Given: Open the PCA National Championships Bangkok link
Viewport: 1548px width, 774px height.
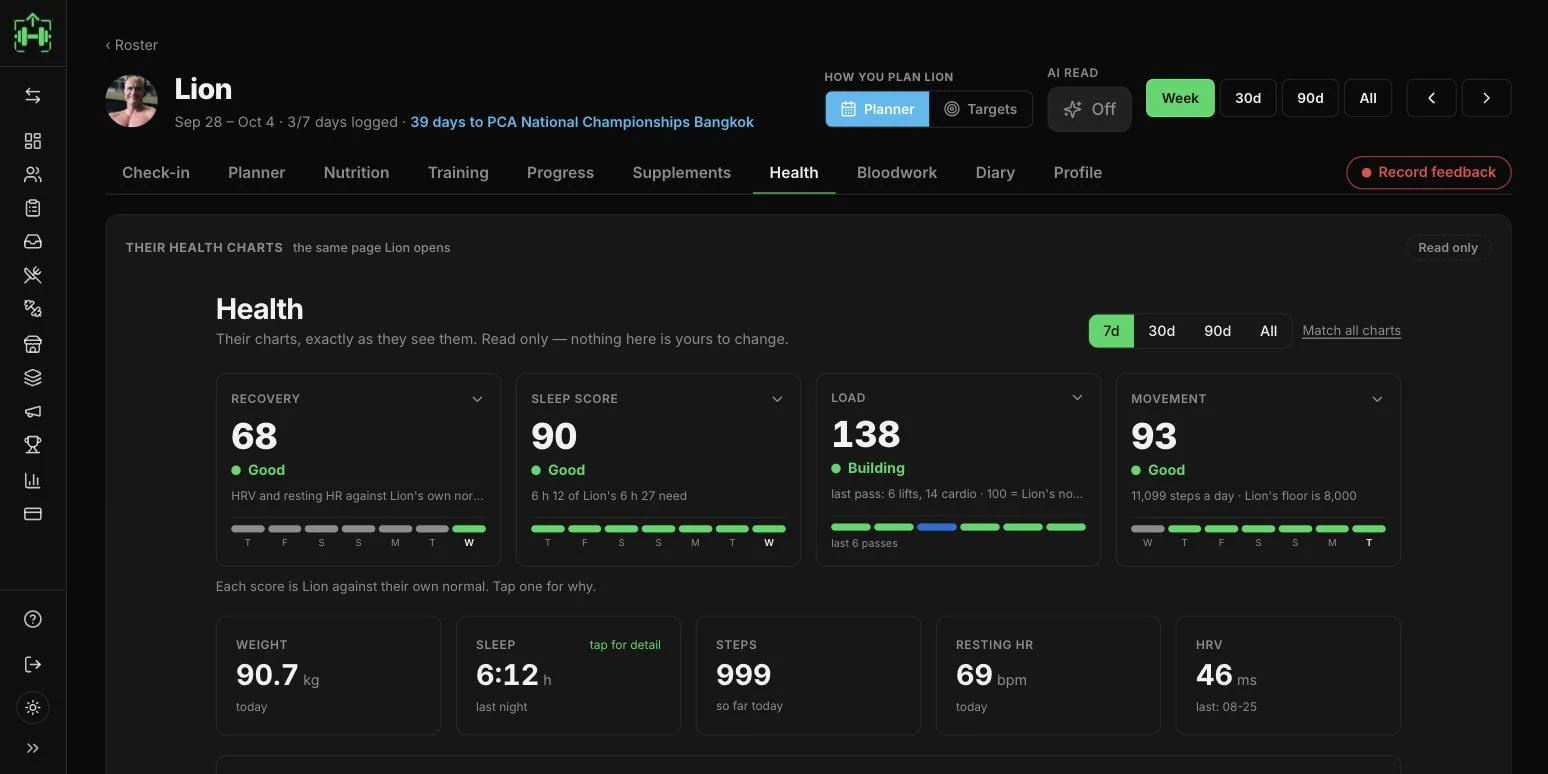Looking at the screenshot, I should tap(582, 122).
